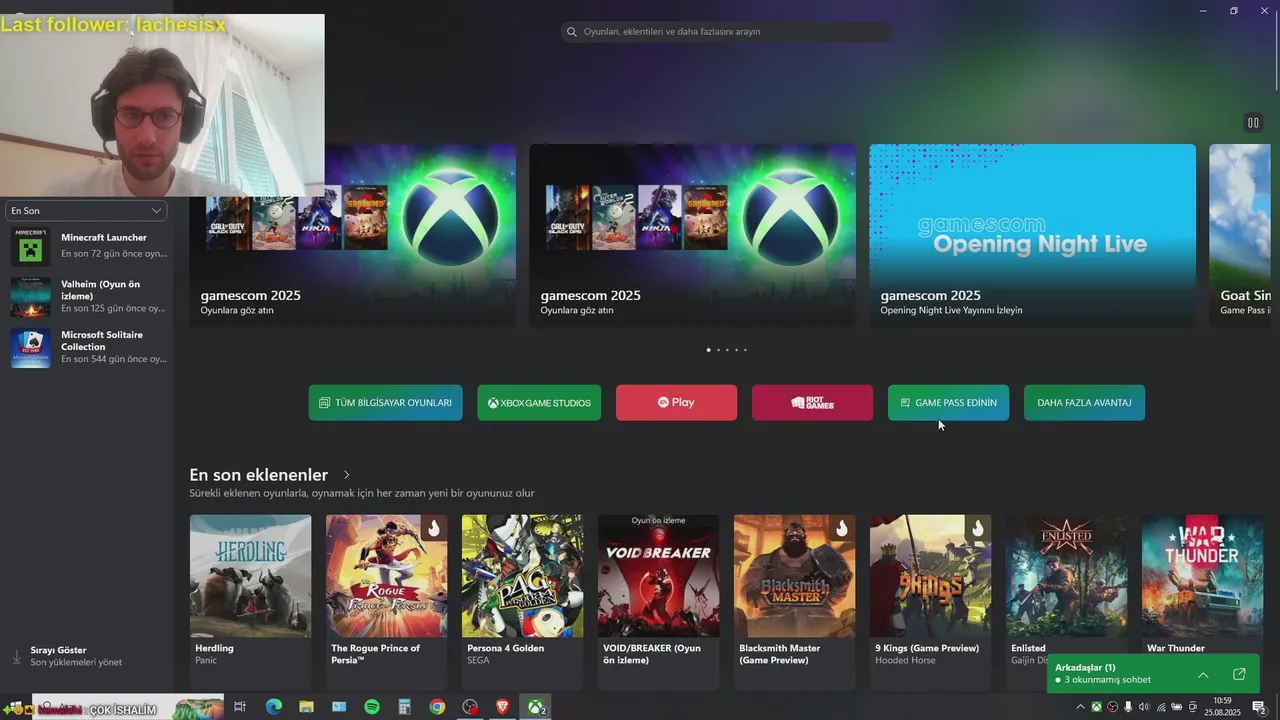Focus the game search box
1280x720 pixels.
[x=726, y=32]
